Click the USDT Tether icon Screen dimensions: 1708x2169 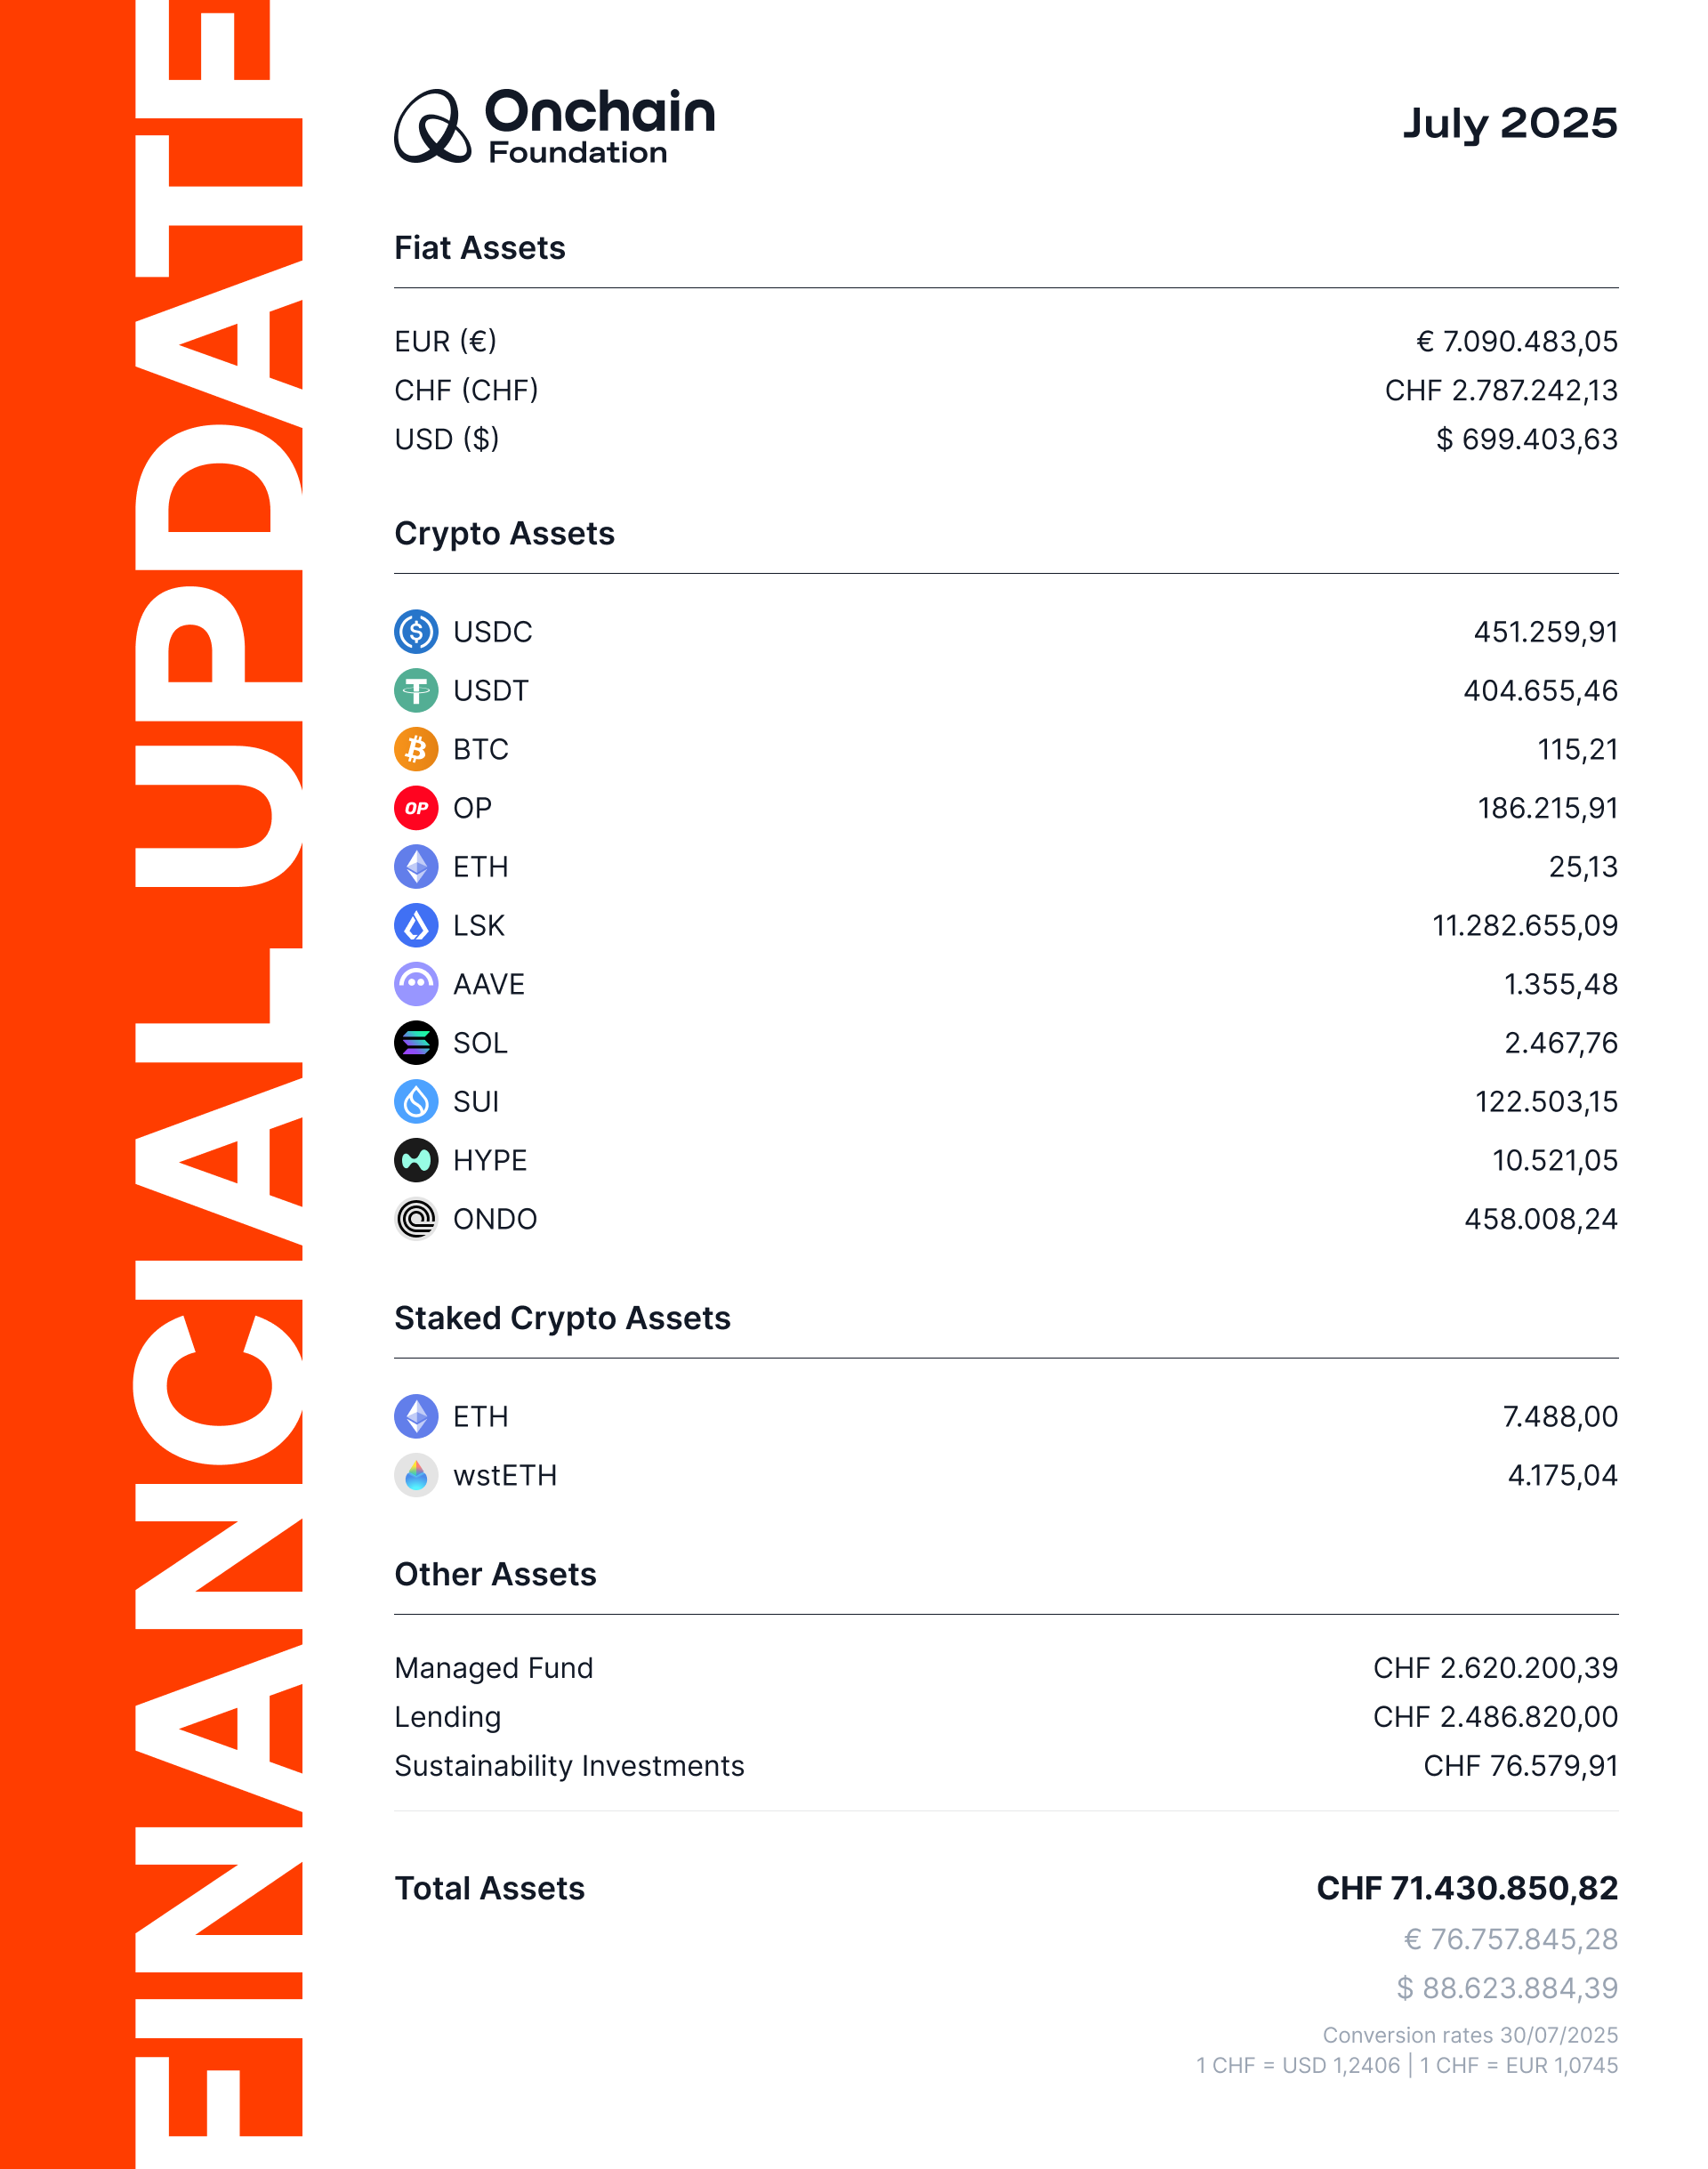[416, 691]
